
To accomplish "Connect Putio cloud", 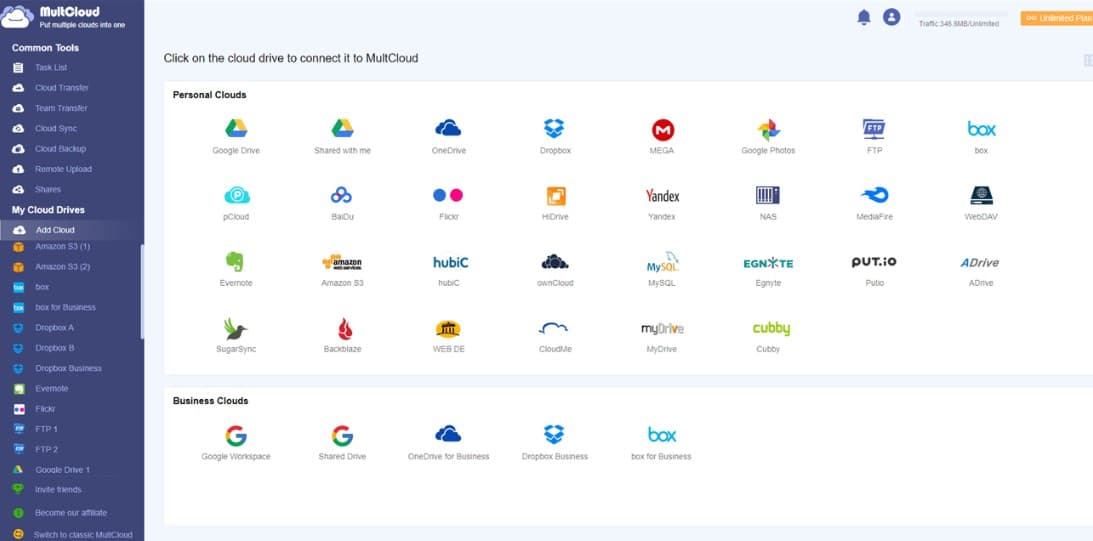I will coord(874,269).
